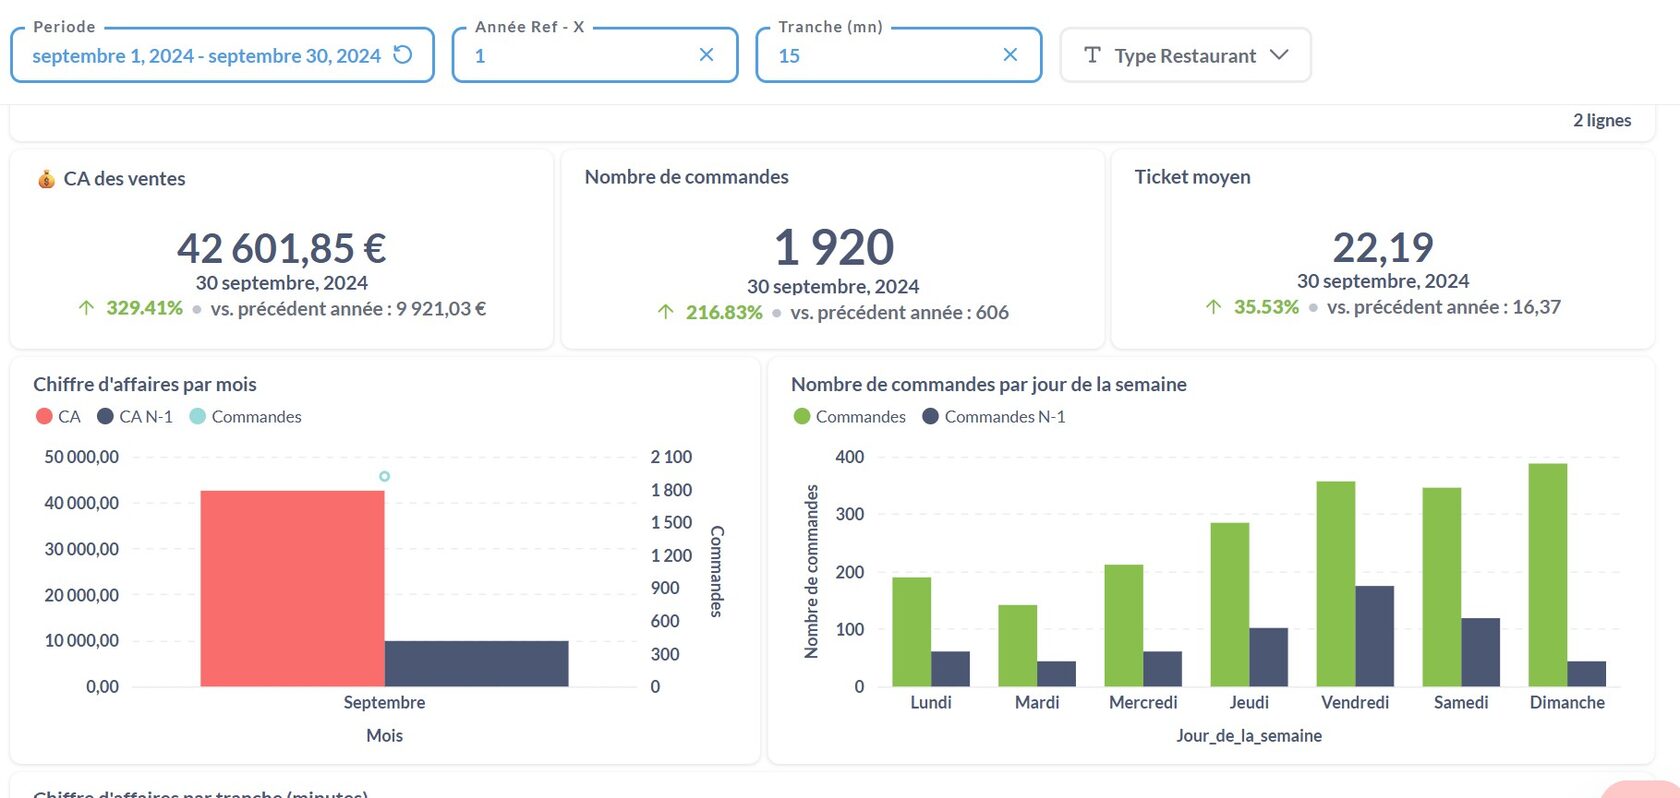Click the green Mardi orders bar
The image size is (1680, 798).
(1017, 646)
